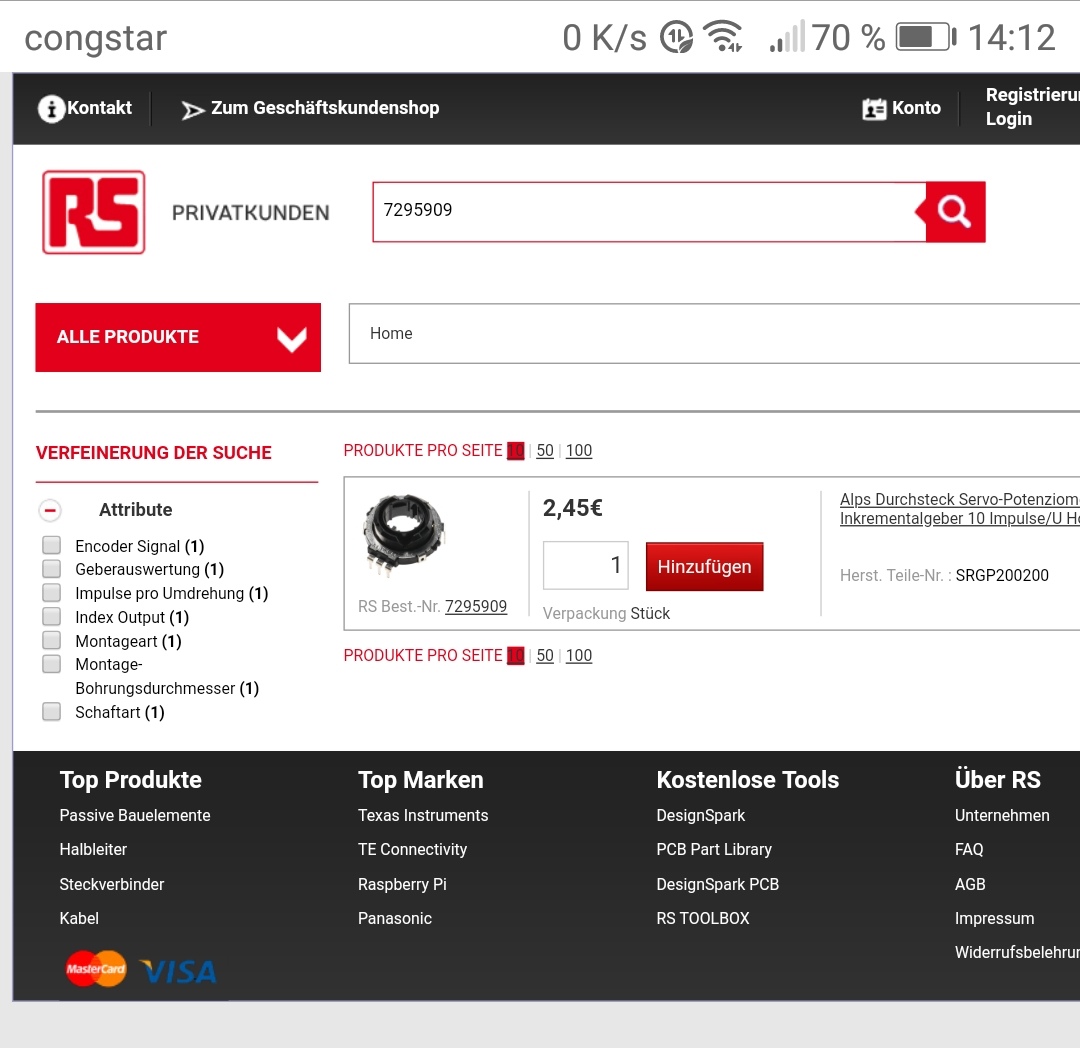
Task: Click the RS logo
Action: [94, 212]
